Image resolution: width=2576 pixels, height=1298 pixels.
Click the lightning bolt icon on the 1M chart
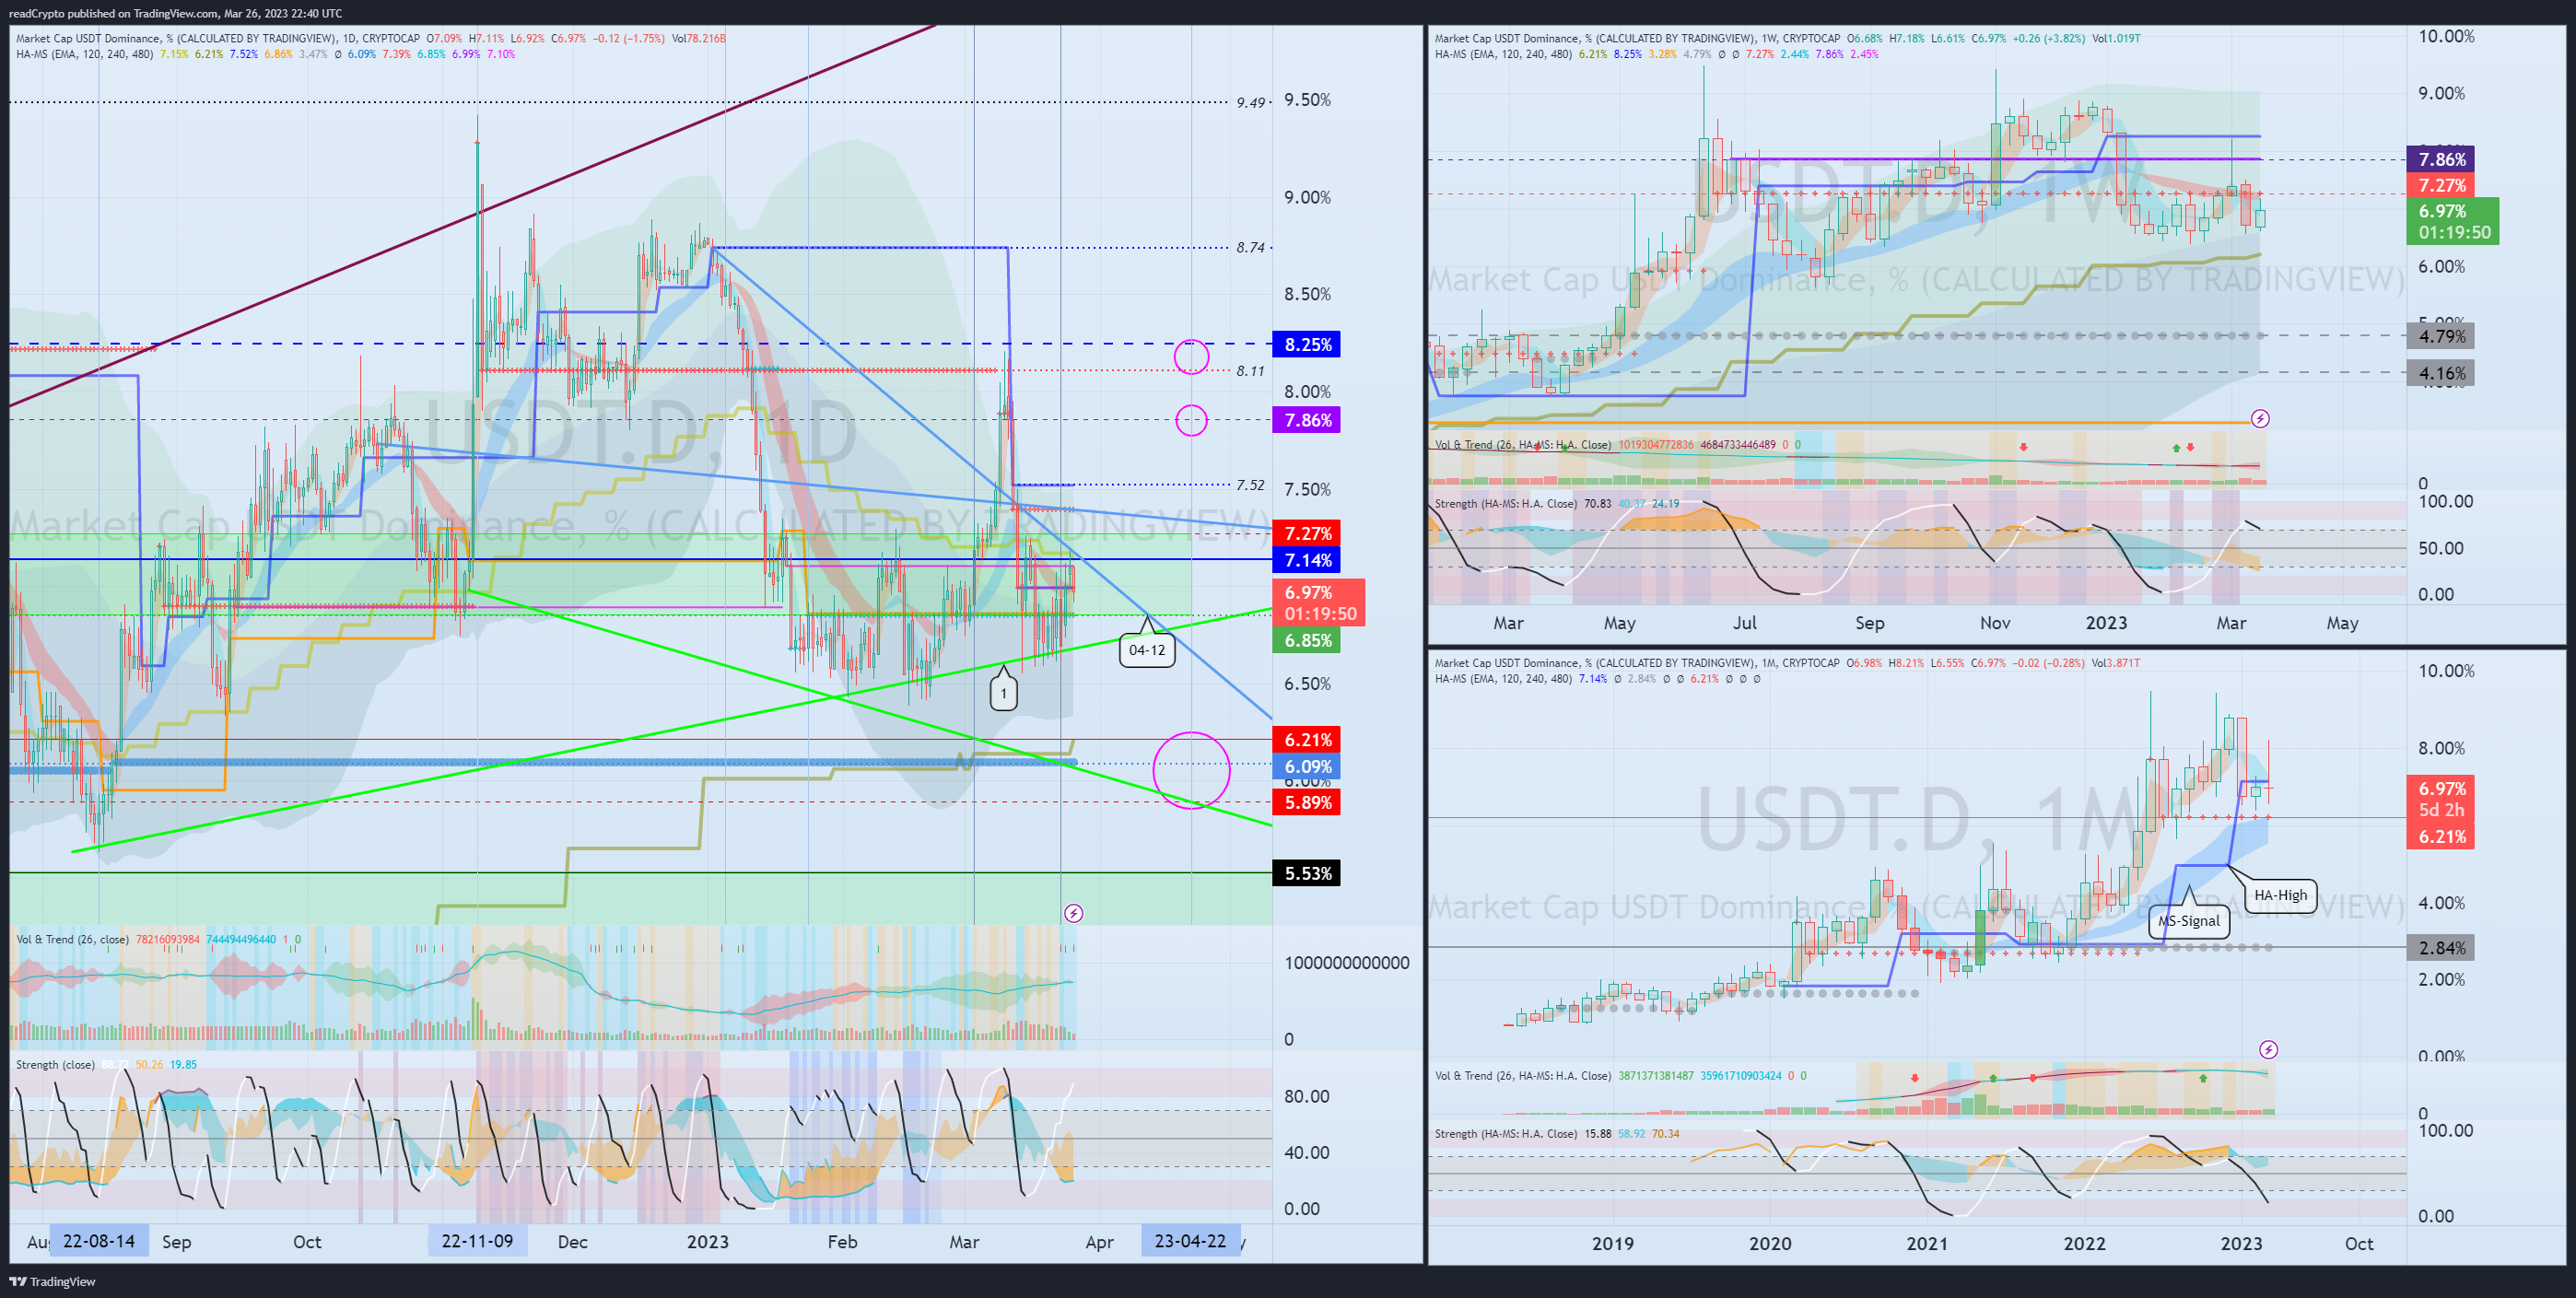coord(2268,1049)
